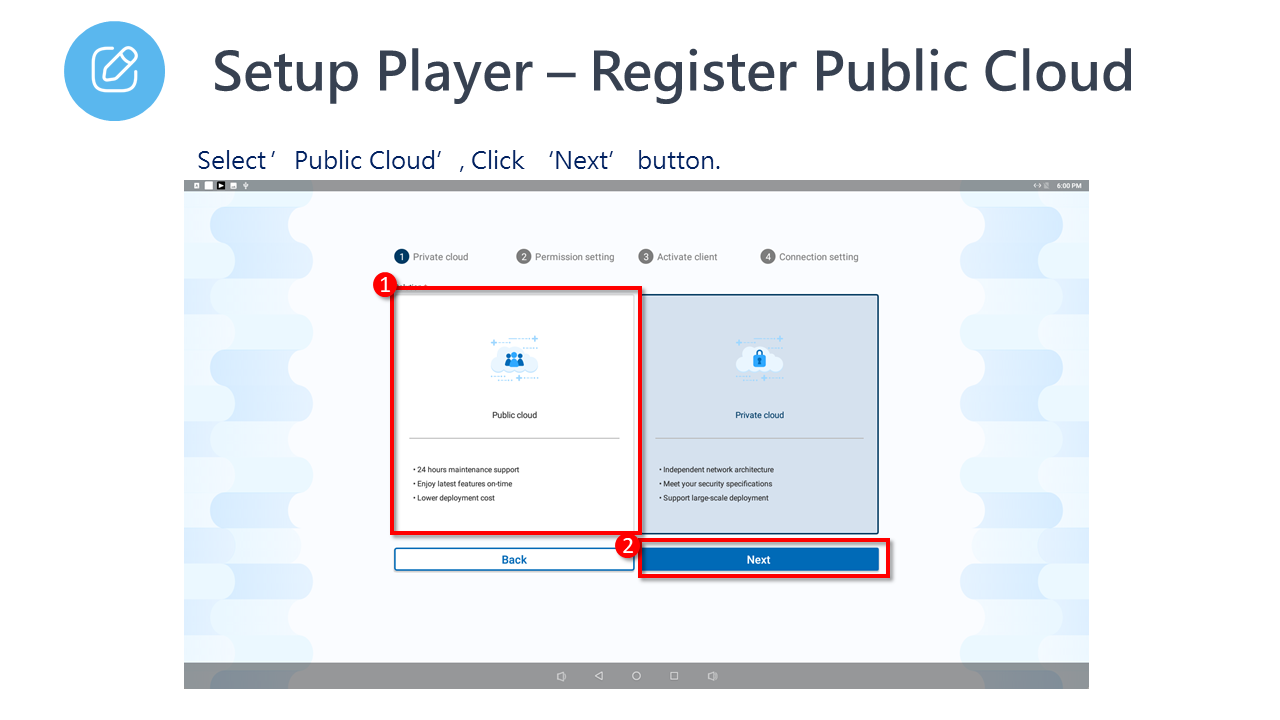1280x720 pixels.
Task: Click the play icon in status bar
Action: click(221, 186)
